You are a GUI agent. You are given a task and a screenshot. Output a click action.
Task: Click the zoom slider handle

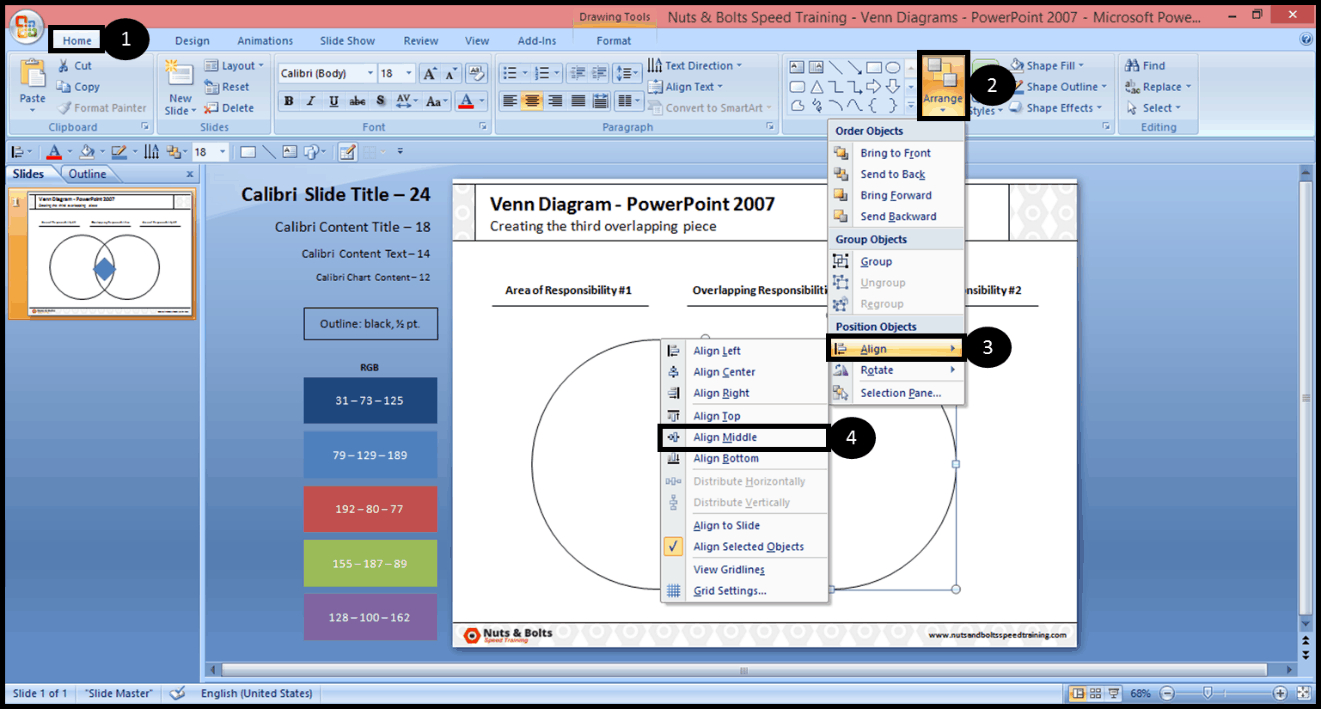point(1208,693)
